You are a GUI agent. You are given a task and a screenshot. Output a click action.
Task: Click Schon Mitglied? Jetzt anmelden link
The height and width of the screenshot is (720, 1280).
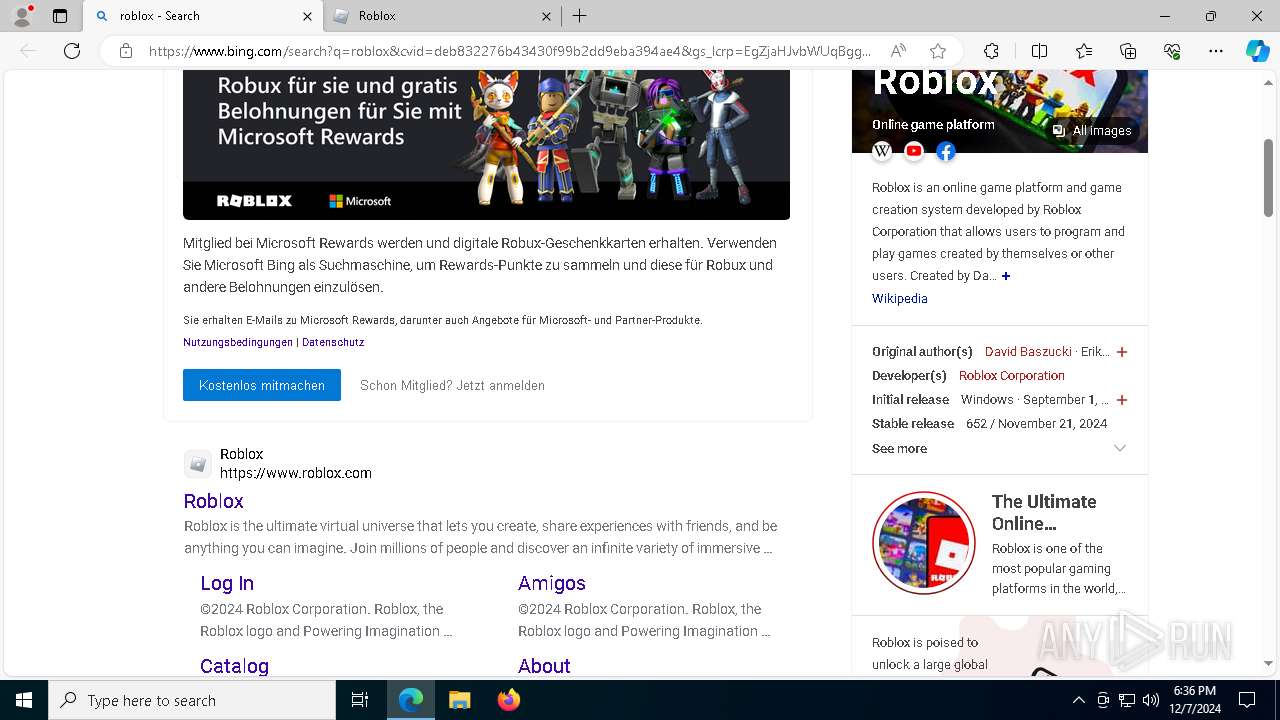(452, 385)
